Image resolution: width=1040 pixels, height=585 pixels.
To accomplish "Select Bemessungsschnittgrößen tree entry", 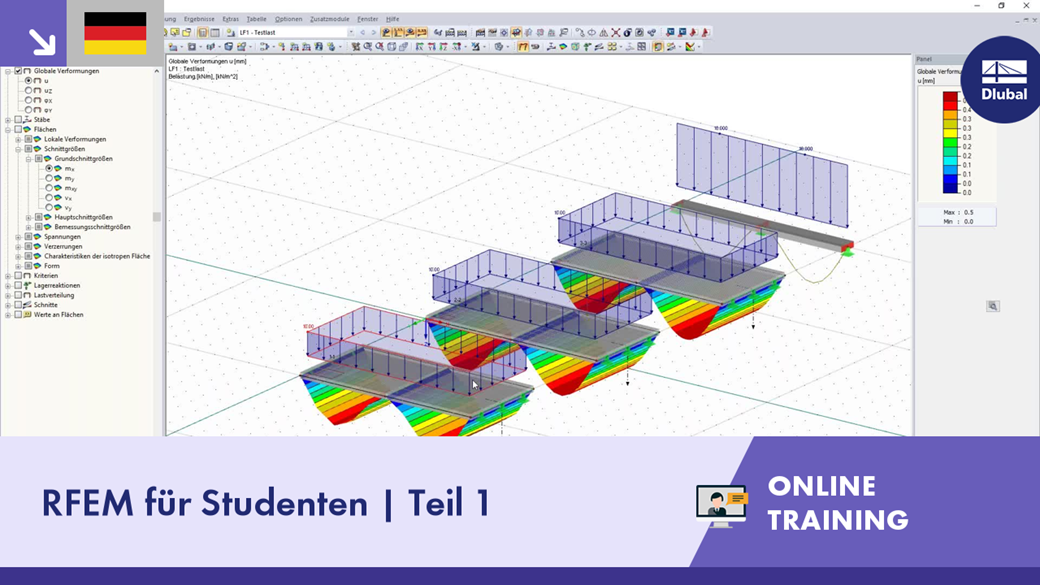I will [92, 227].
